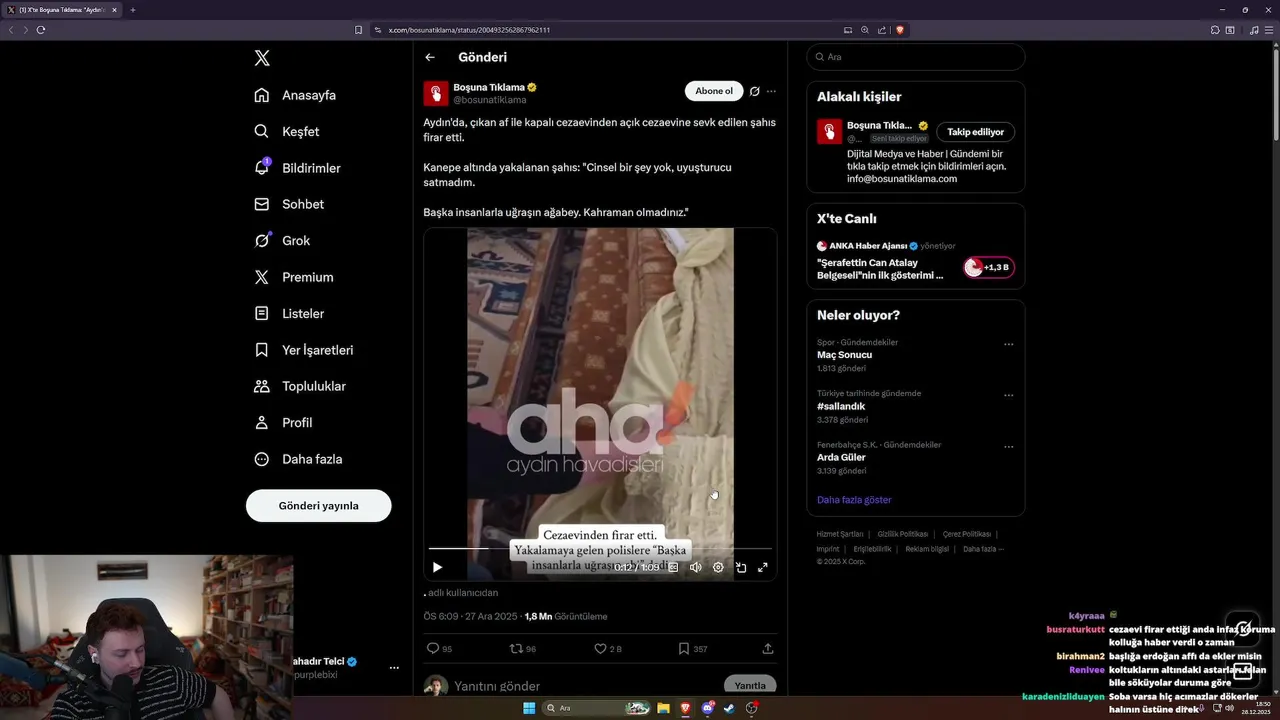Expand footer Daha fazla ··· menu
1280x720 pixels.
pos(983,549)
